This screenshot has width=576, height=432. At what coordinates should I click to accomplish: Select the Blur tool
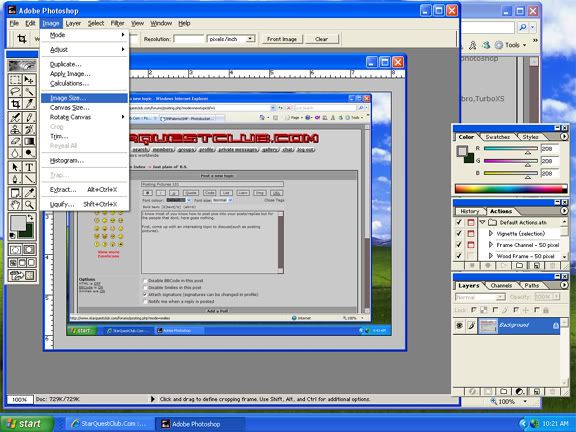click(15, 153)
